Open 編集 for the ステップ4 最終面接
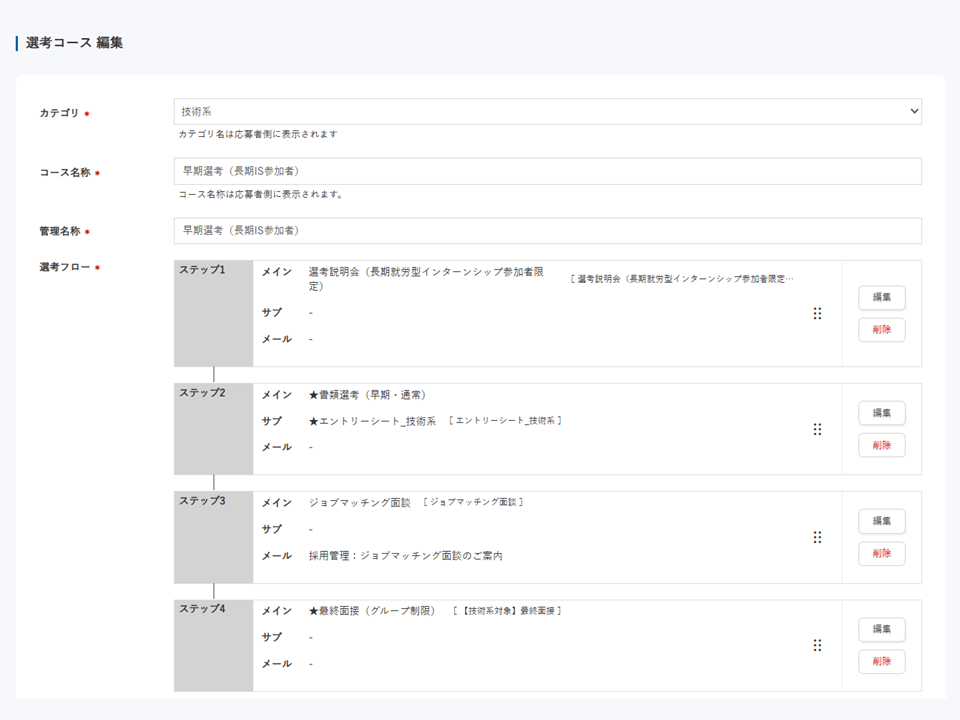Screen dimensions: 960x720 [x=881, y=630]
